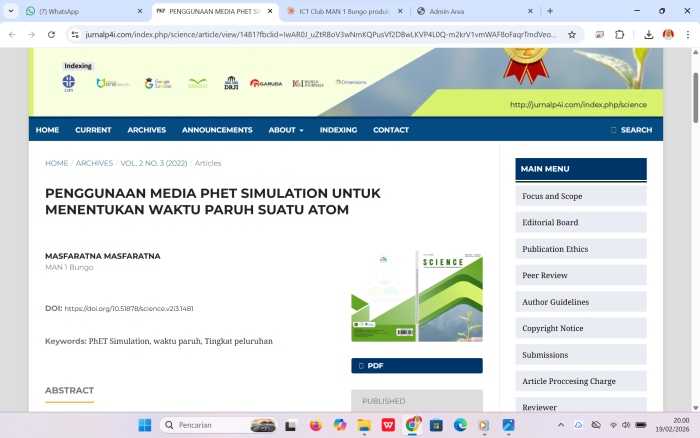
Task: Click the Science journal cover thumbnail
Action: (x=417, y=296)
